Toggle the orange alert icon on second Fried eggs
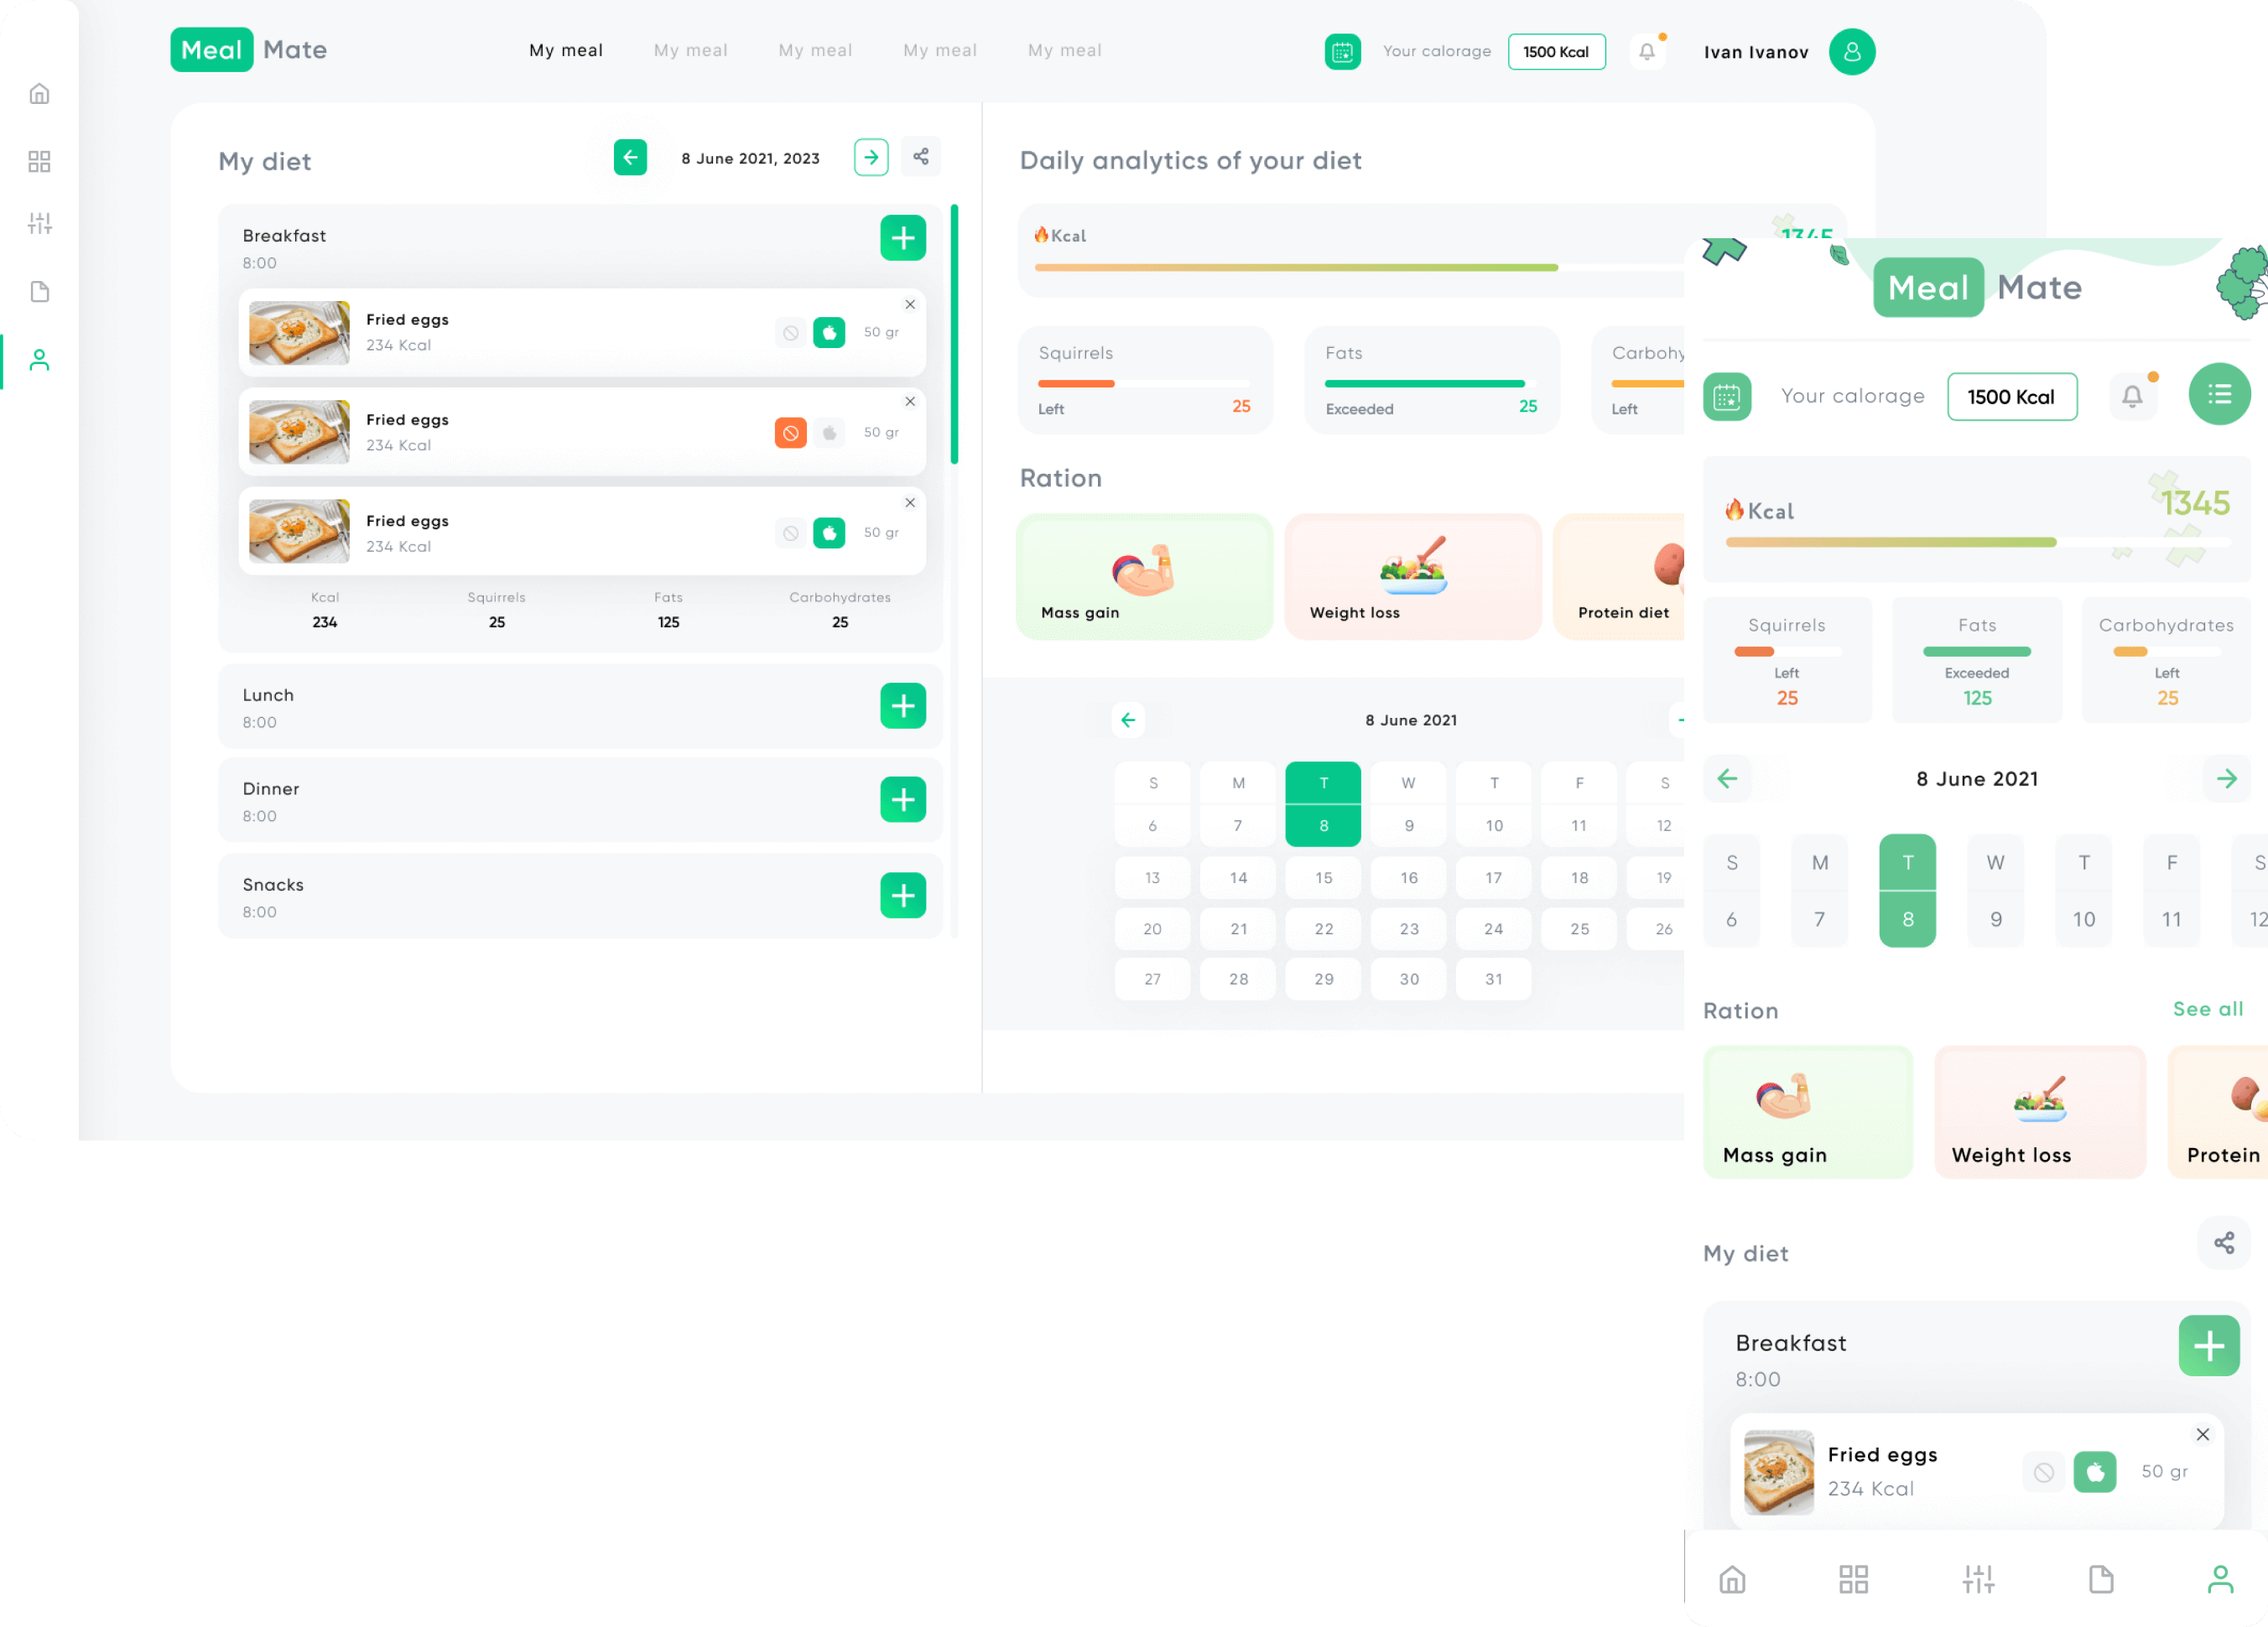Viewport: 2268px width, 1627px height. 791,431
